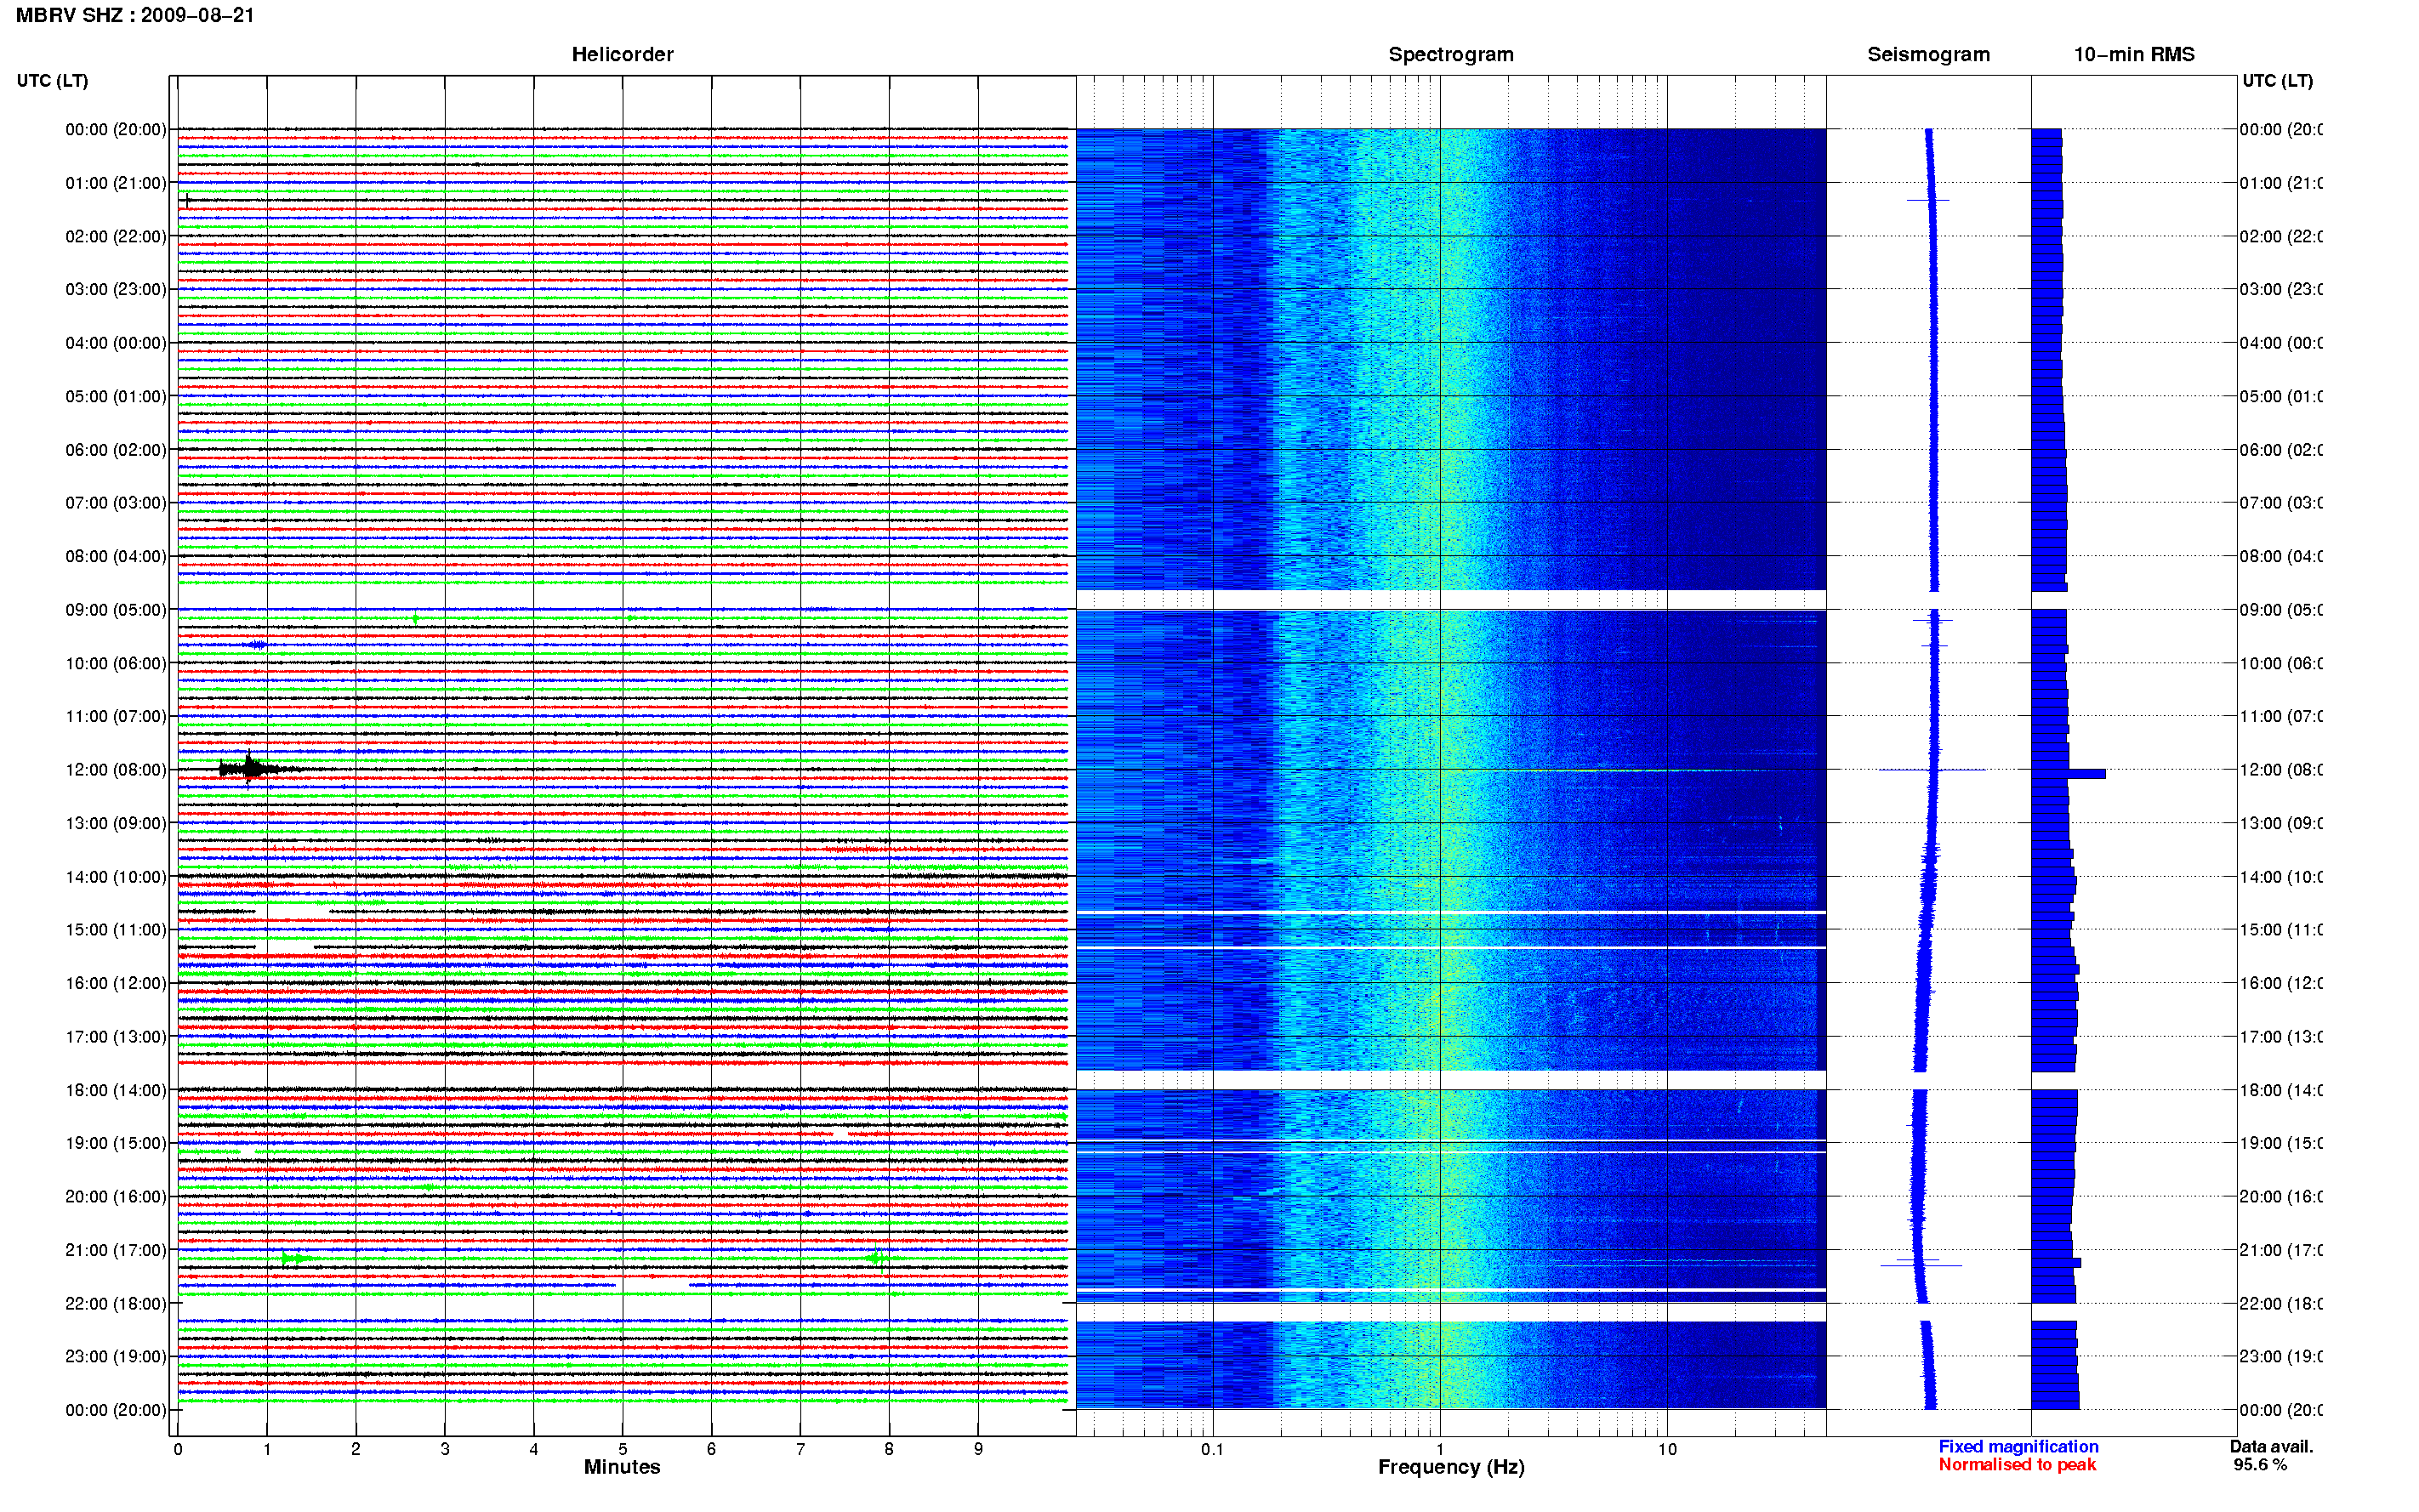Click the 'Minutes' x-axis label

coord(622,1466)
